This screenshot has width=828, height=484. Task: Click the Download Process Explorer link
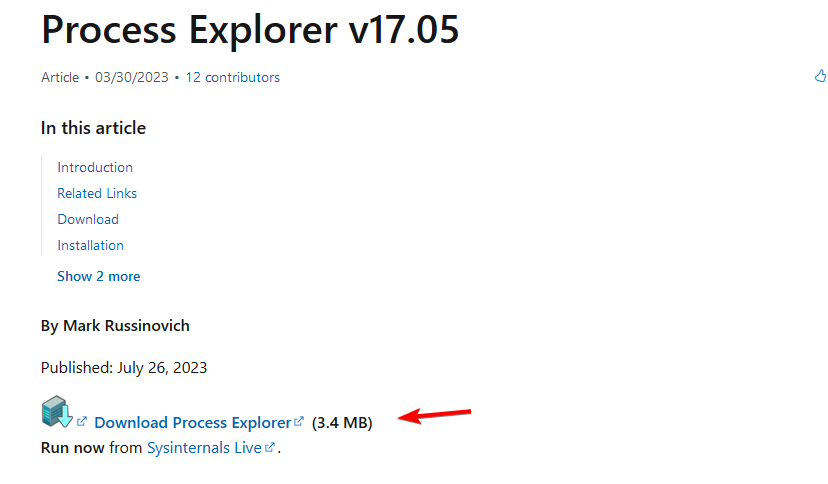tap(192, 423)
